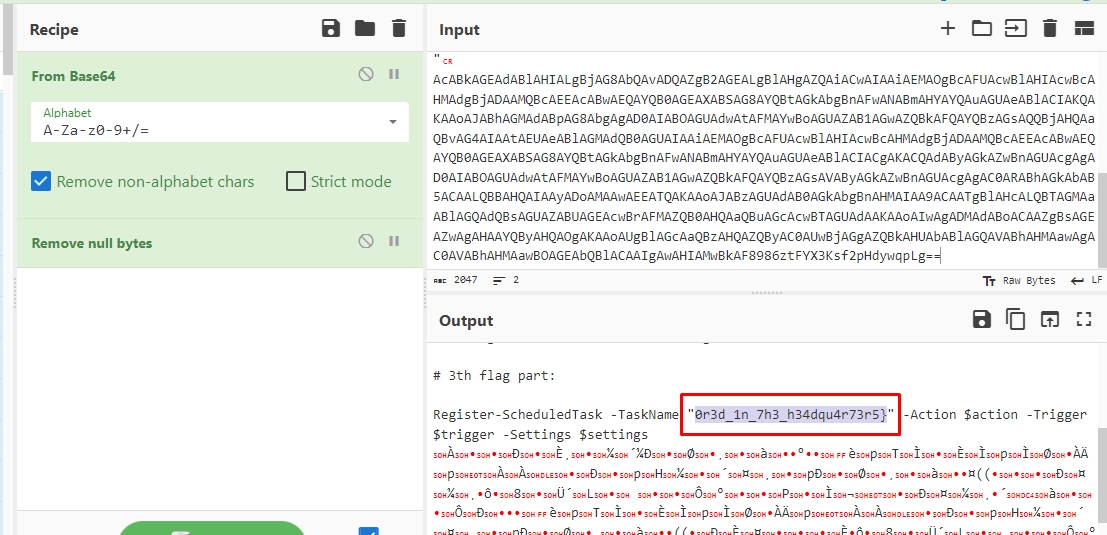Viewport: 1107px width, 535px height.
Task: Set breakpoint on From Base64 operation
Action: [394, 74]
